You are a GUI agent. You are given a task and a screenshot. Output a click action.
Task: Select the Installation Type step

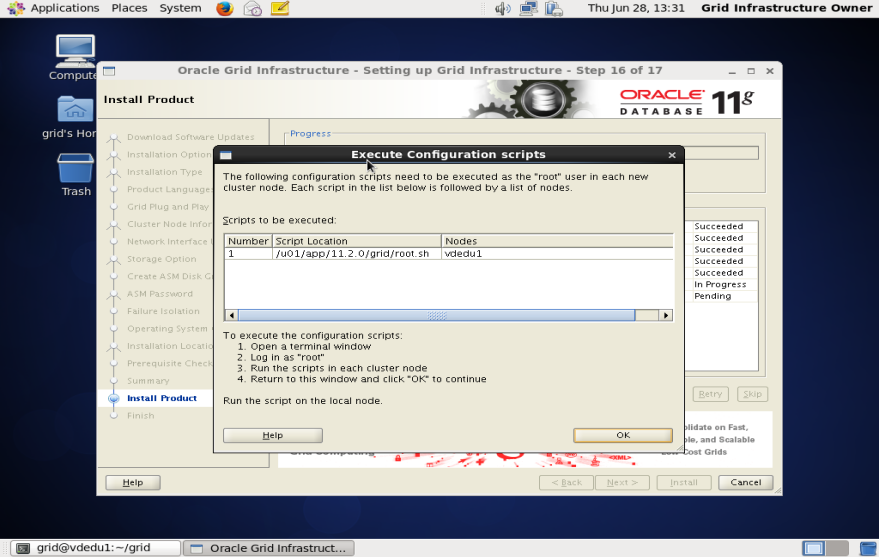coord(164,171)
